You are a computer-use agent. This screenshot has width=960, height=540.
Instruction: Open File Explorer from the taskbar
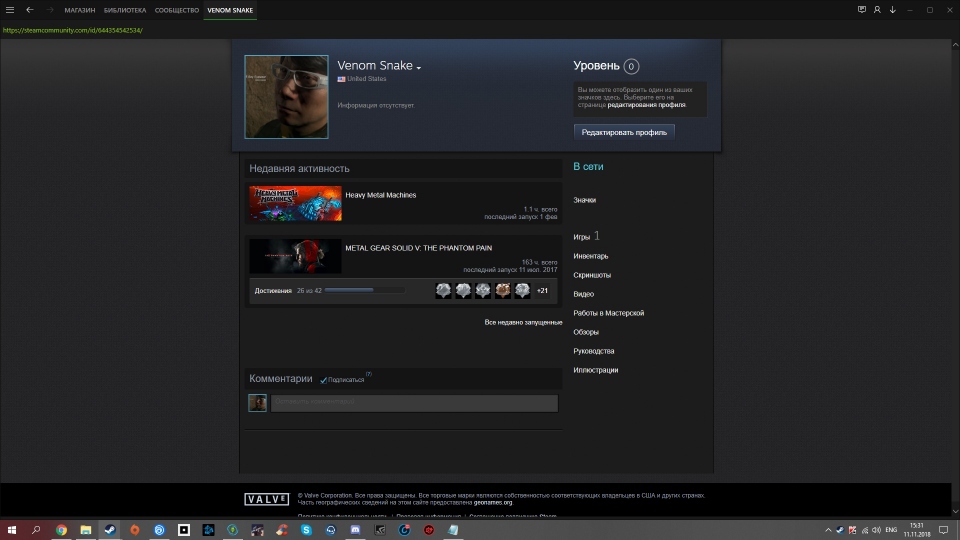86,530
